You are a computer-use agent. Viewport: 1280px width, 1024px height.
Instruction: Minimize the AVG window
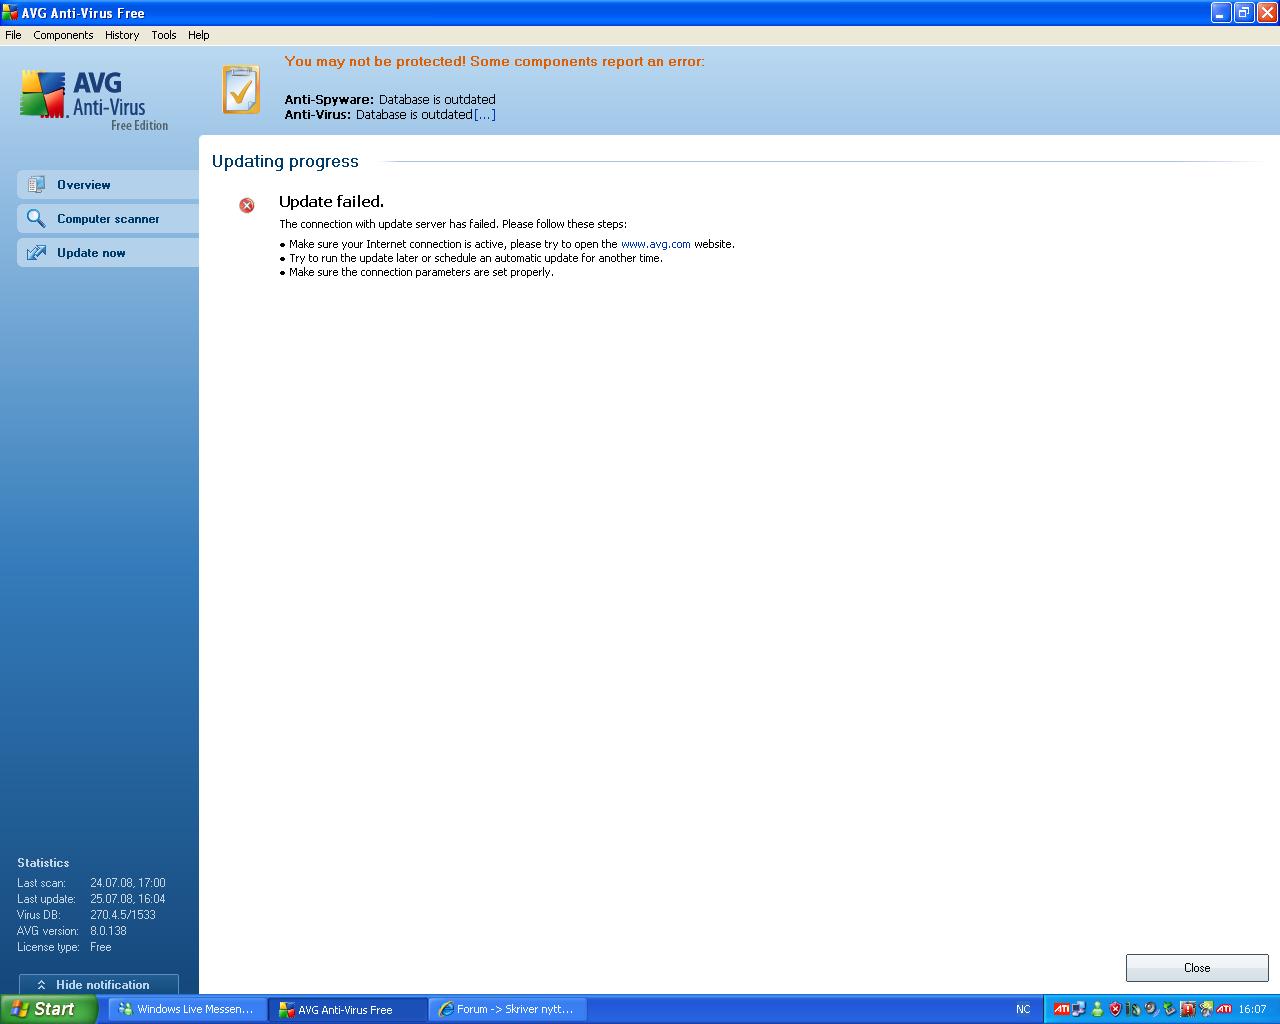tap(1221, 12)
